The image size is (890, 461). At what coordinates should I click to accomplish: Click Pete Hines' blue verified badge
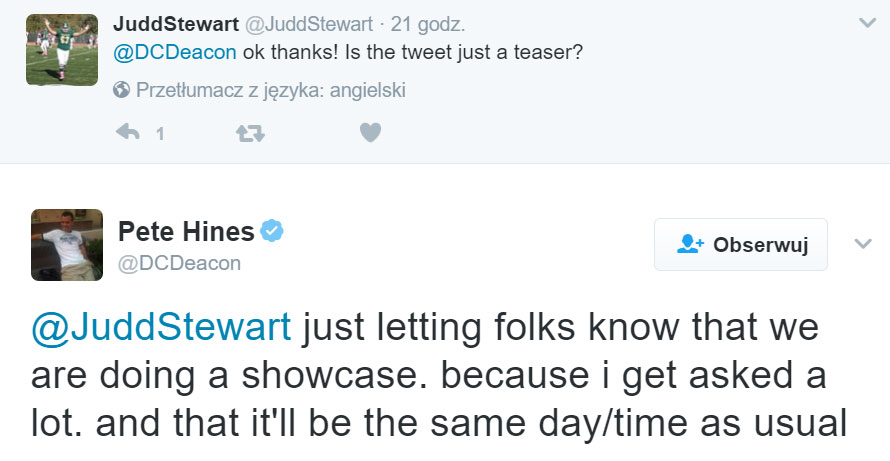click(272, 232)
